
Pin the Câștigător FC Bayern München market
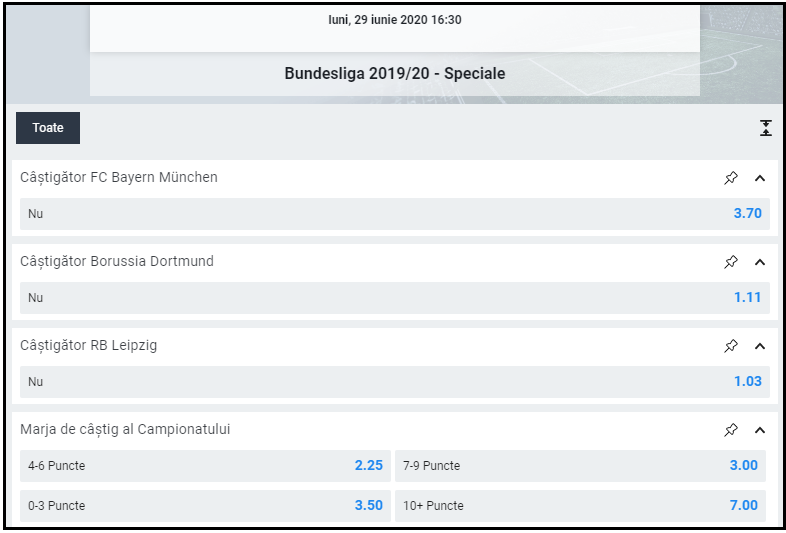pyautogui.click(x=731, y=178)
